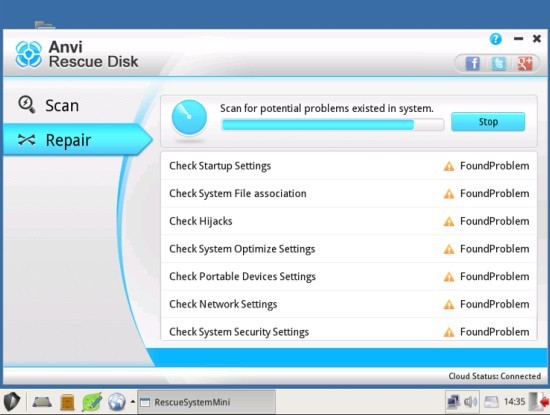The image size is (550, 415).
Task: Click the Scan magnifier icon
Action: [x=27, y=105]
